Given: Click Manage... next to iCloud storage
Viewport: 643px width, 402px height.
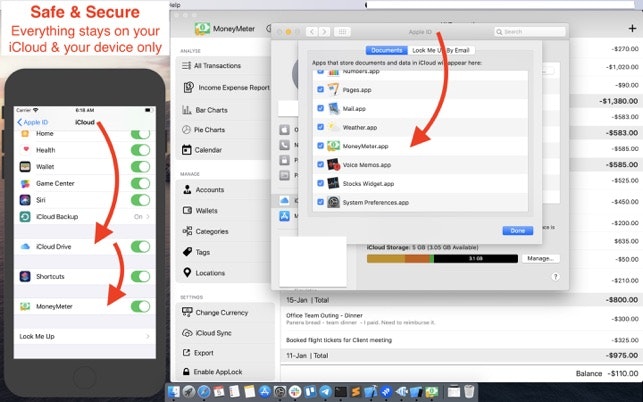Looking at the screenshot, I should 540,258.
